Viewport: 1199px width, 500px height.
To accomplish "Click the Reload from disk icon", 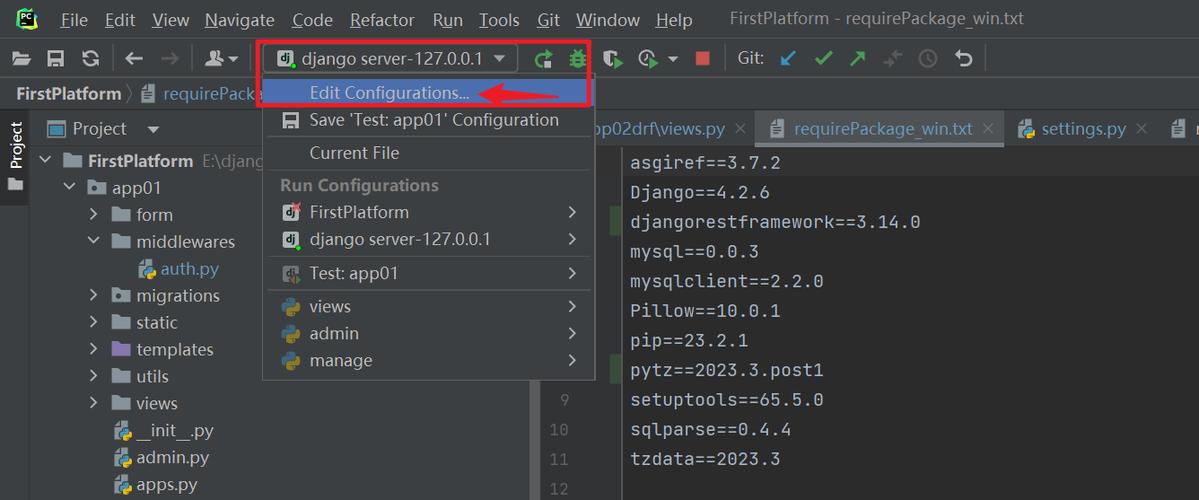I will coord(91,59).
